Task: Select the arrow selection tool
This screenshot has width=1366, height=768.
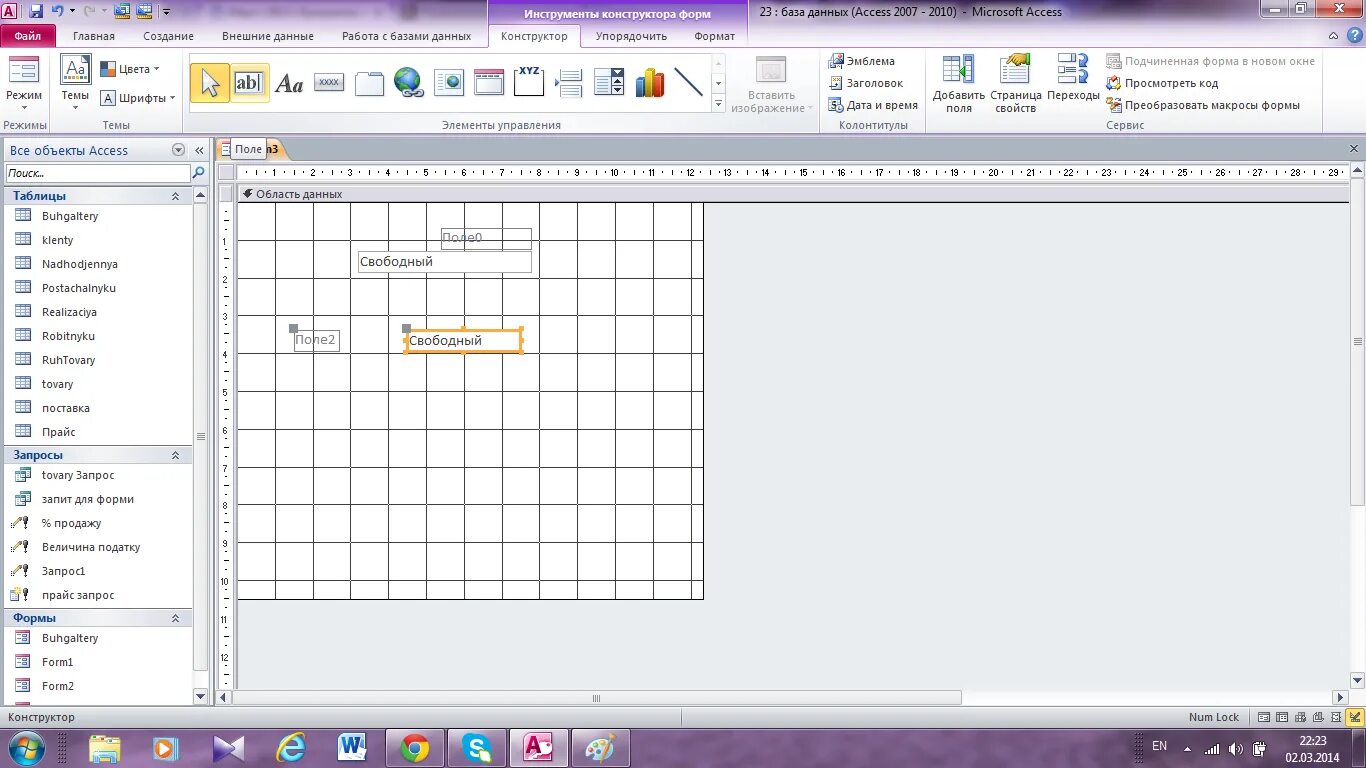Action: (209, 83)
